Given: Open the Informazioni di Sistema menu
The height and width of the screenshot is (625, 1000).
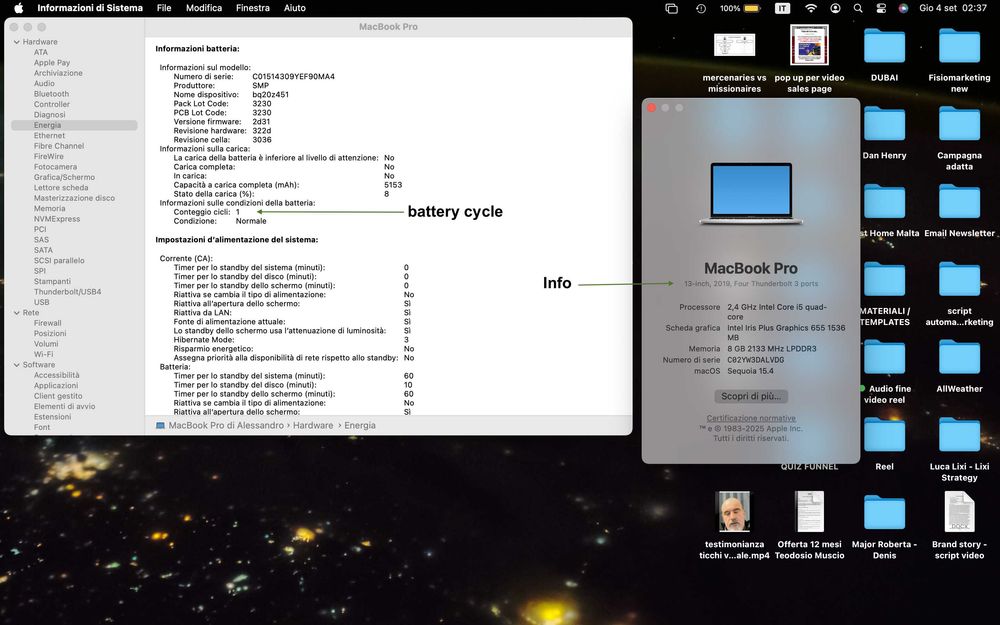Looking at the screenshot, I should click(90, 8).
